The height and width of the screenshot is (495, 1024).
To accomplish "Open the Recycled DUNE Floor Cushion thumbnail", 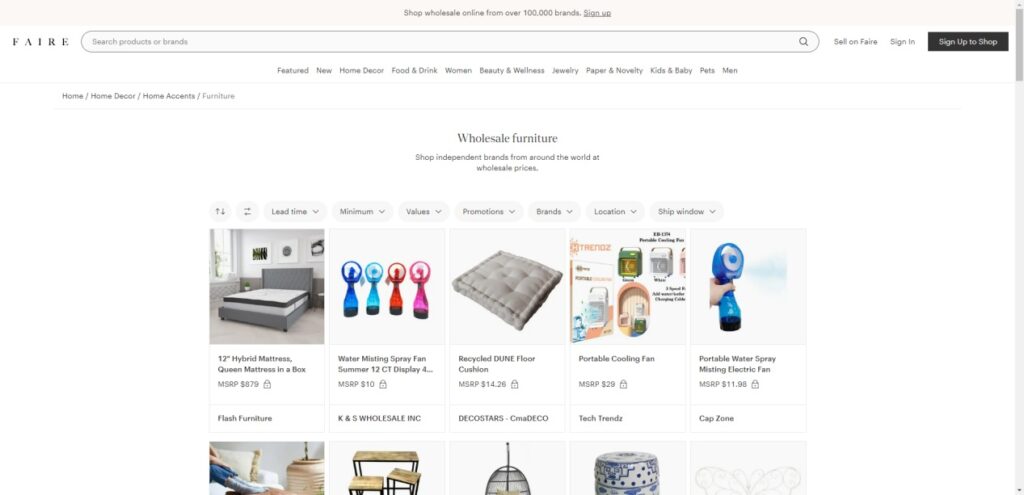I will coord(507,287).
